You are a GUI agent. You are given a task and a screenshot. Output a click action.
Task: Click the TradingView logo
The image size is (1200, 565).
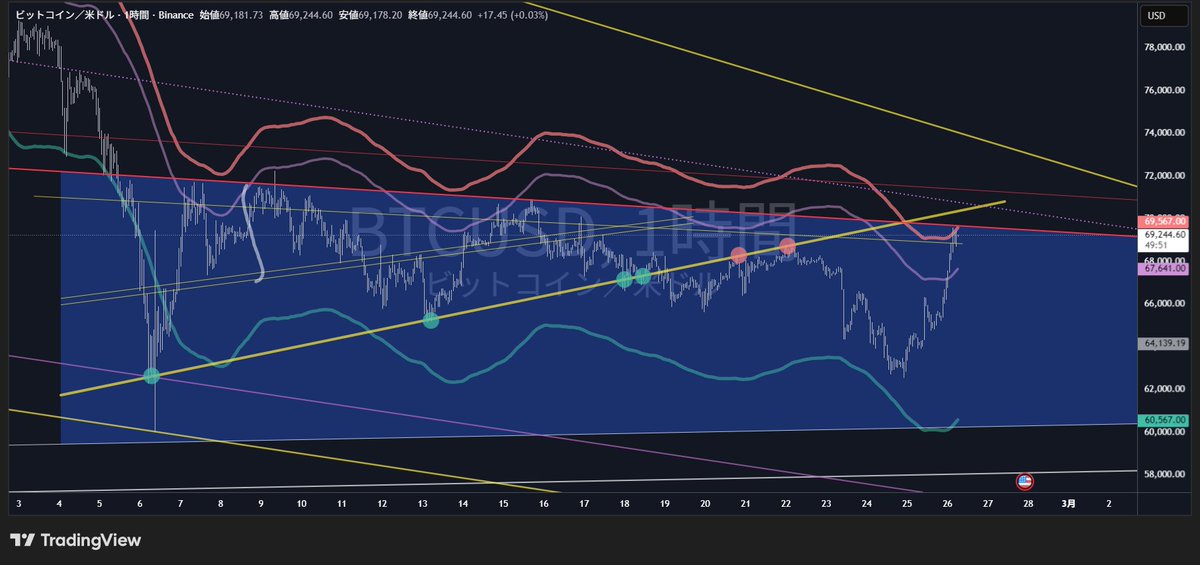(76, 540)
